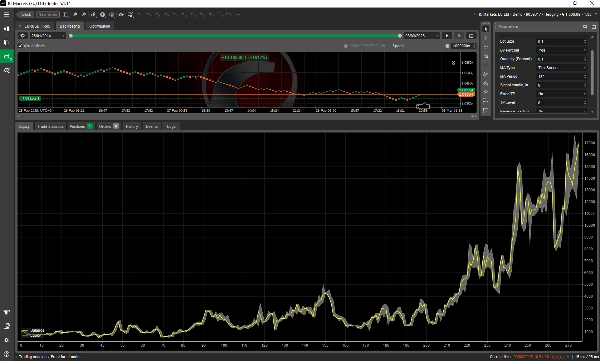Adjust the MA Period stepper arrows

click(585, 76)
